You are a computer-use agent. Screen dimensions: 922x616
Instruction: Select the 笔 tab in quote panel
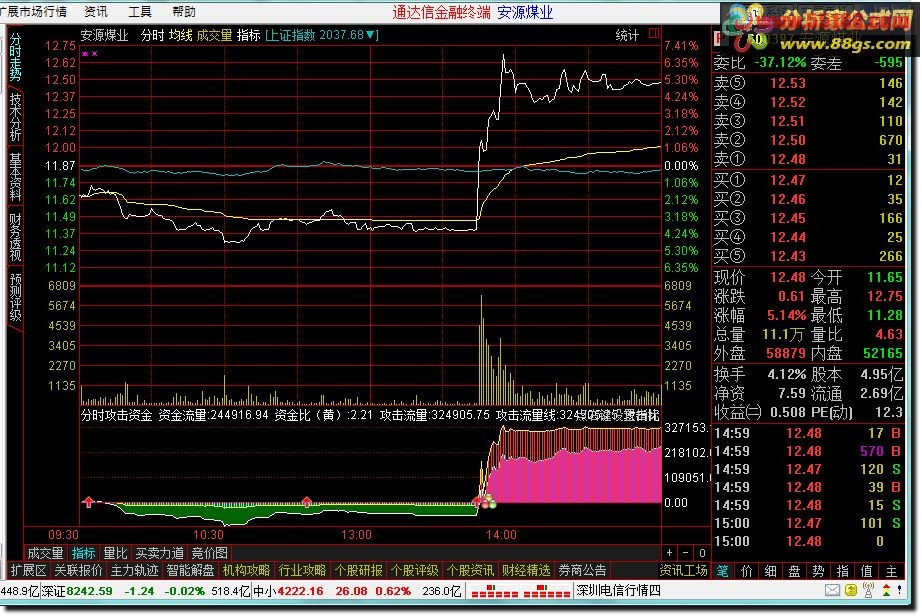click(x=723, y=571)
